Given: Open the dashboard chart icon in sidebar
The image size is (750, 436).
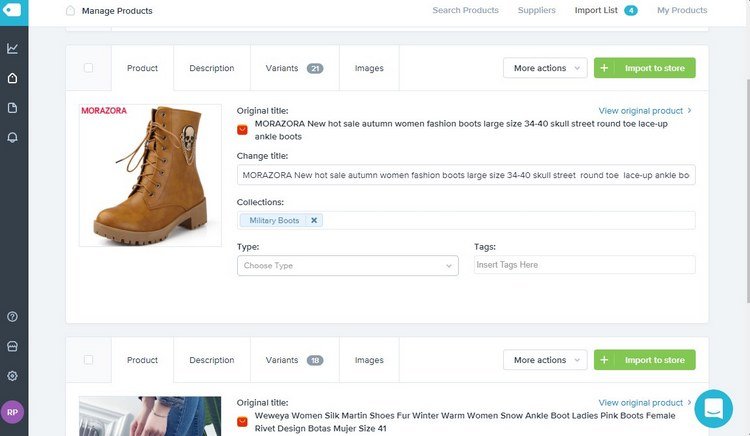Looking at the screenshot, I should click(12, 48).
